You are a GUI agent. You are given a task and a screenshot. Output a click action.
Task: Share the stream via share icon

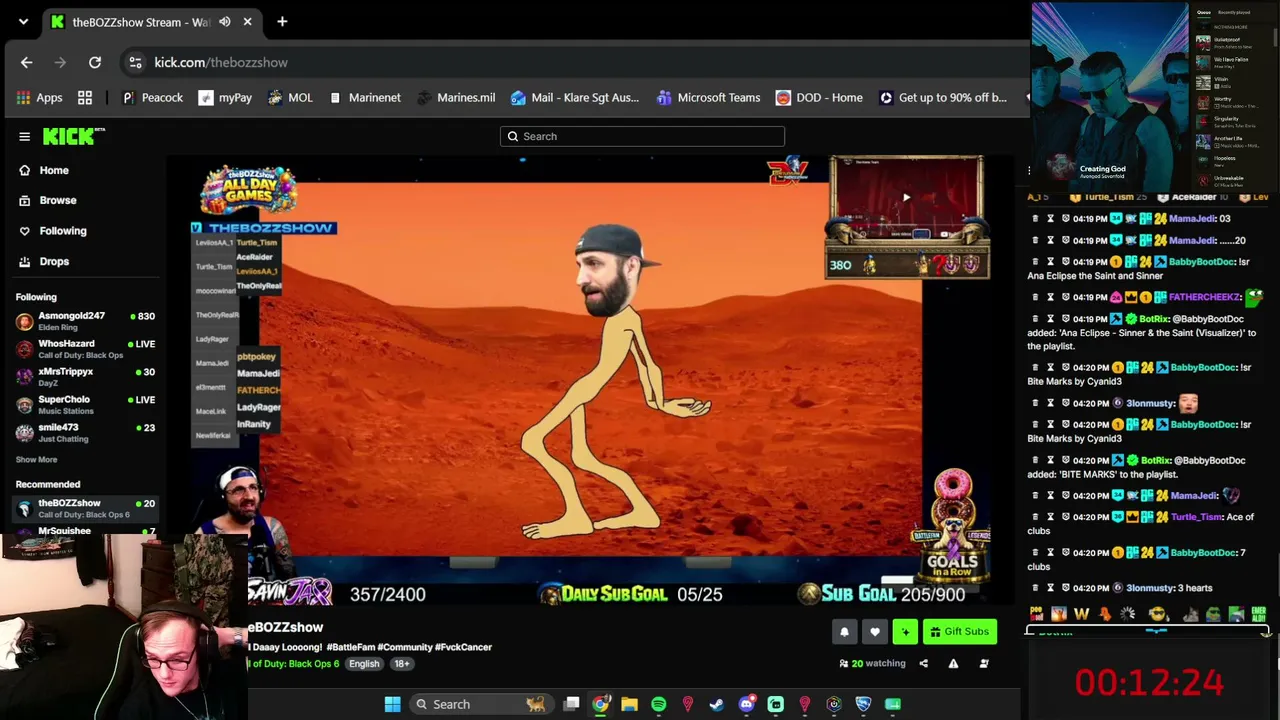[923, 664]
